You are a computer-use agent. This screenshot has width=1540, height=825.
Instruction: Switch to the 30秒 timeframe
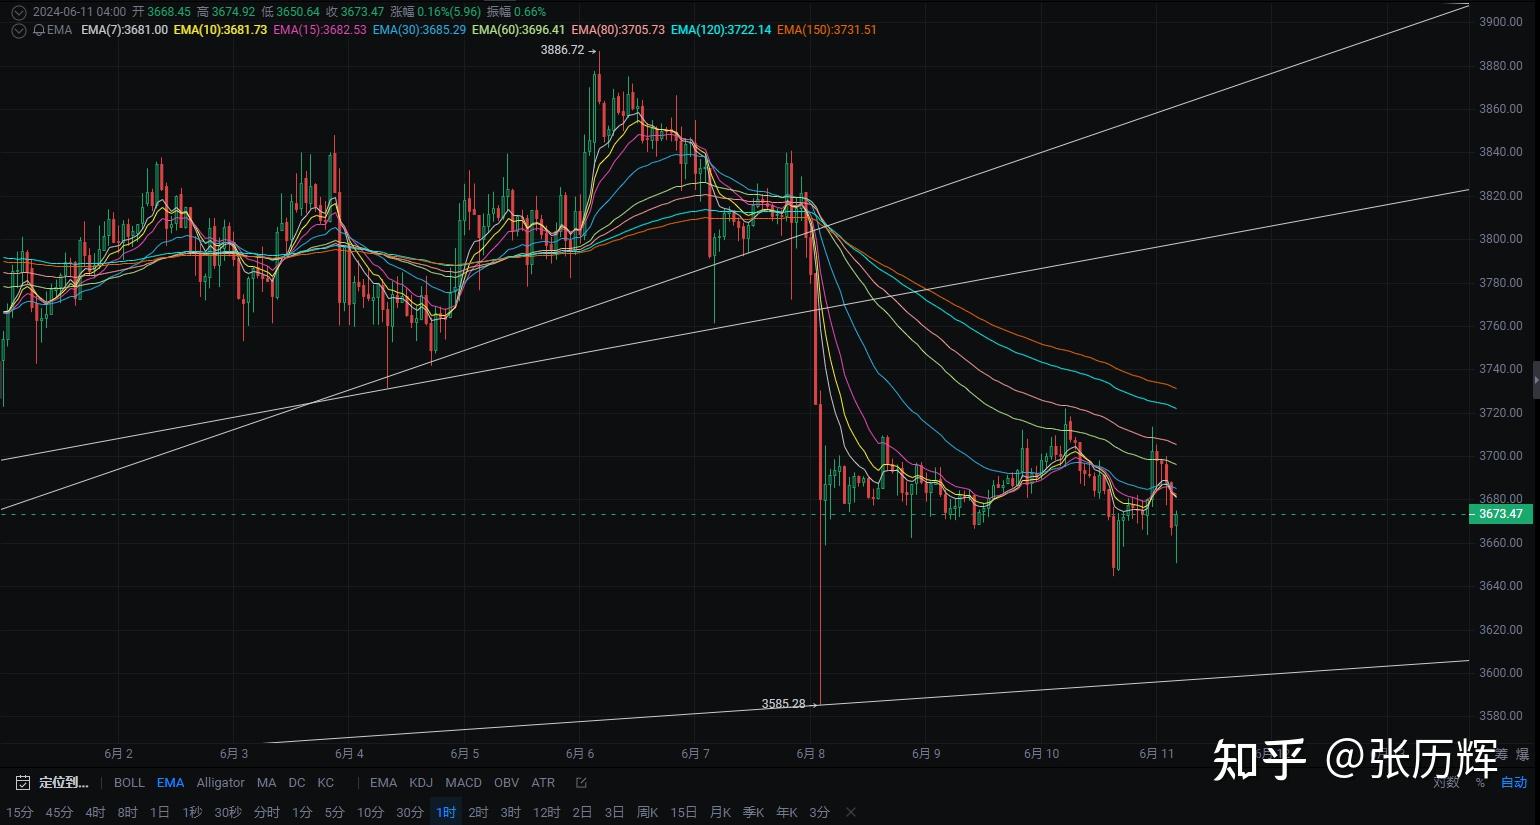click(228, 812)
